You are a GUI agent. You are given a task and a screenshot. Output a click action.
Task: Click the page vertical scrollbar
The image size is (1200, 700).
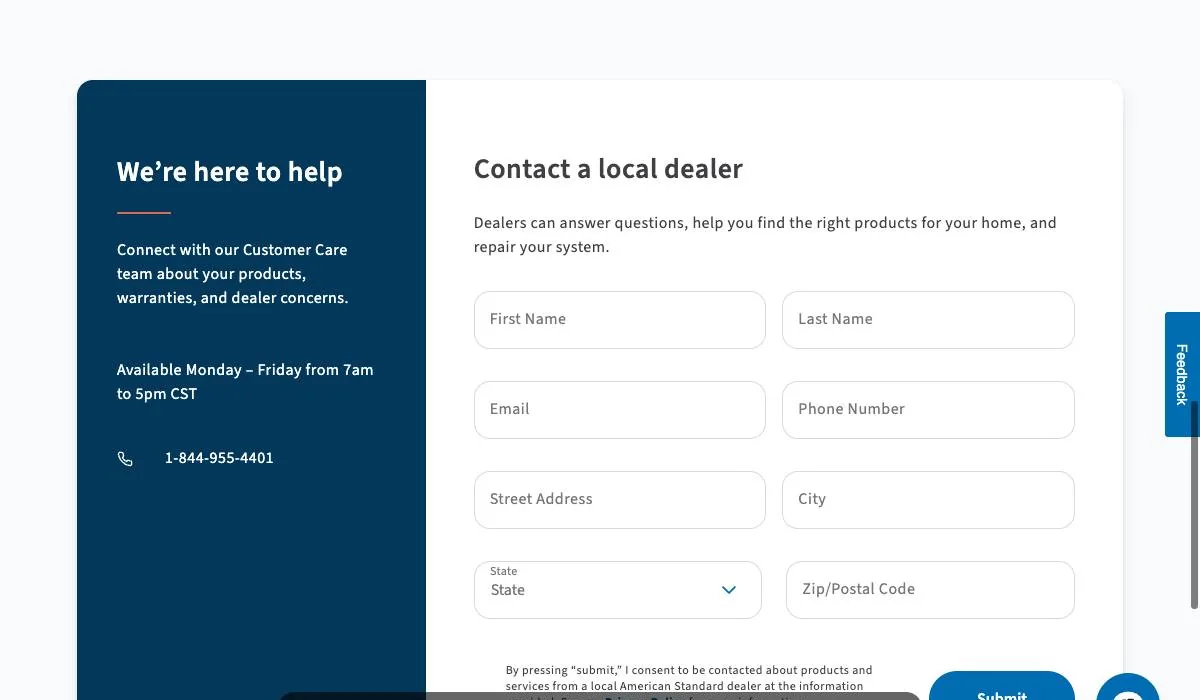point(1194,505)
